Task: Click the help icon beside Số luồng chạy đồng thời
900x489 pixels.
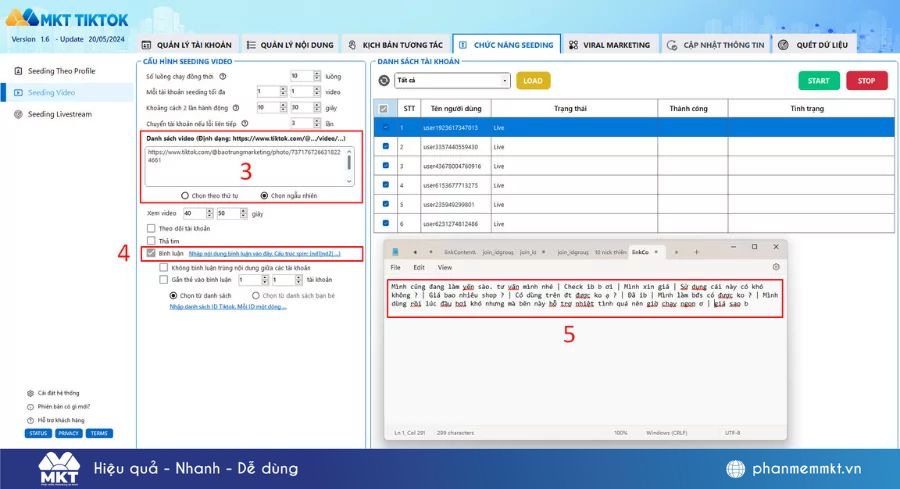Action: (223, 76)
